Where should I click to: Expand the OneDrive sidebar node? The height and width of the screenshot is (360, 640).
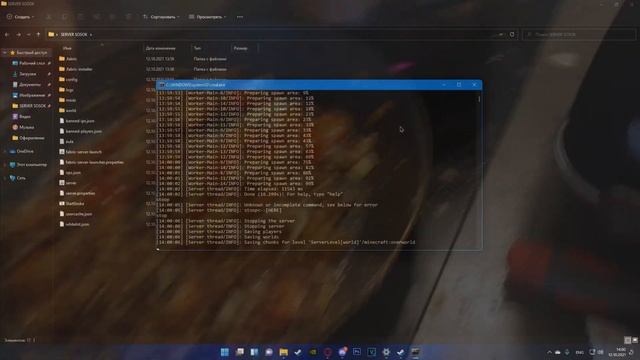pos(4,151)
